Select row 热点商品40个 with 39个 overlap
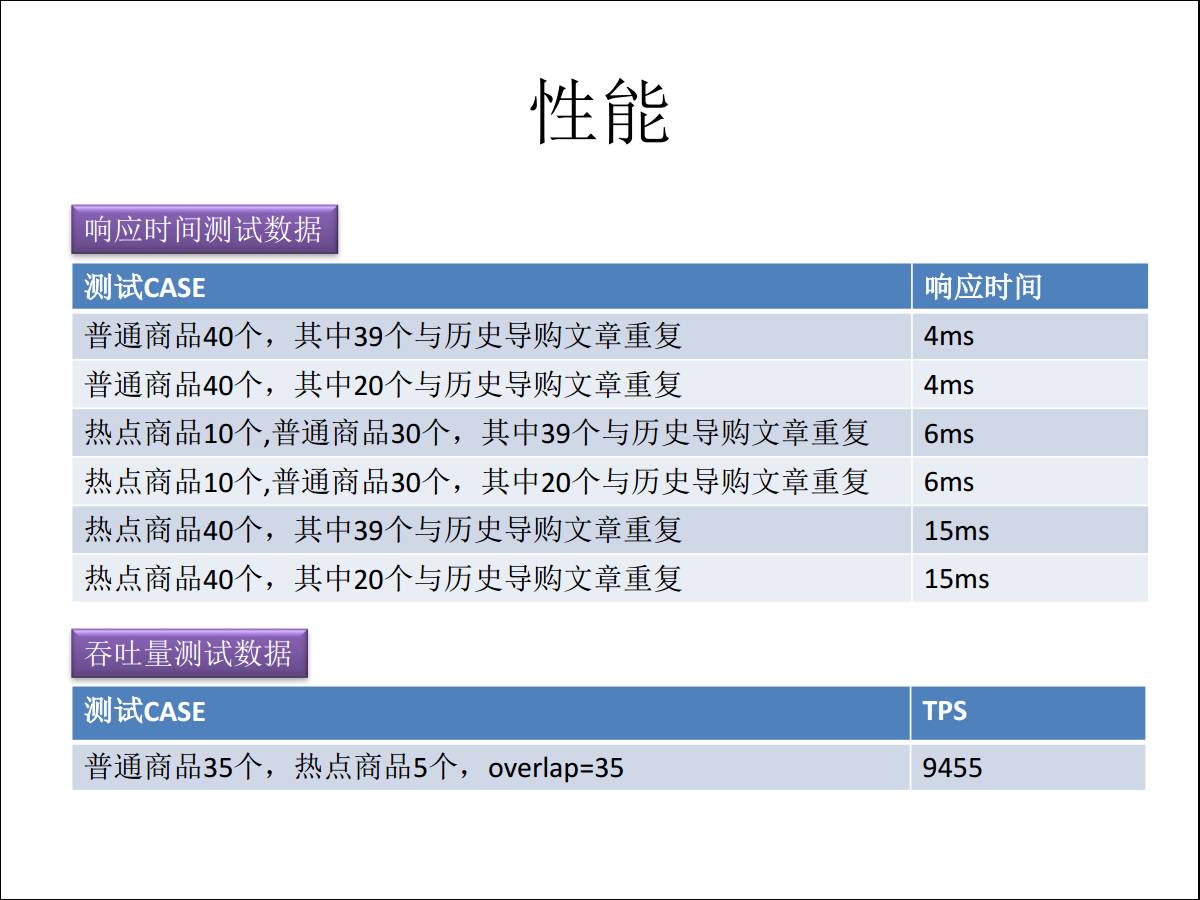Image resolution: width=1200 pixels, height=900 pixels. [x=384, y=530]
